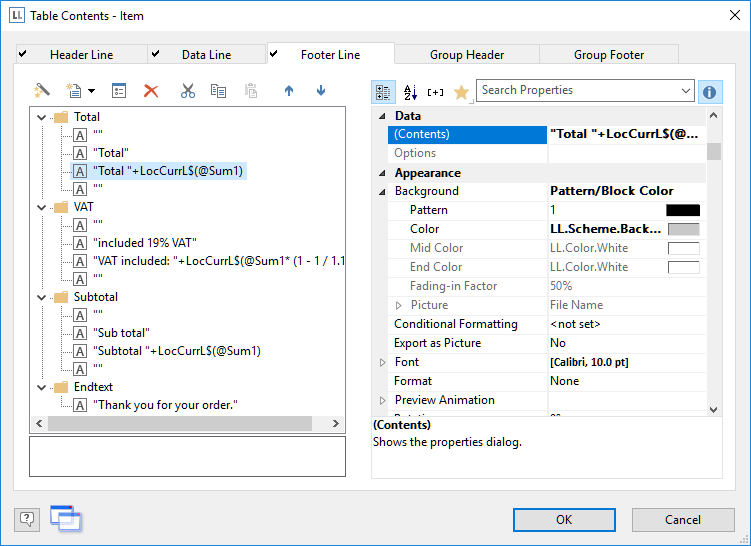Image resolution: width=751 pixels, height=546 pixels.
Task: Select "Subtotal "+LocCurrL$(@Sum1) tree item
Action: pyautogui.click(x=177, y=351)
